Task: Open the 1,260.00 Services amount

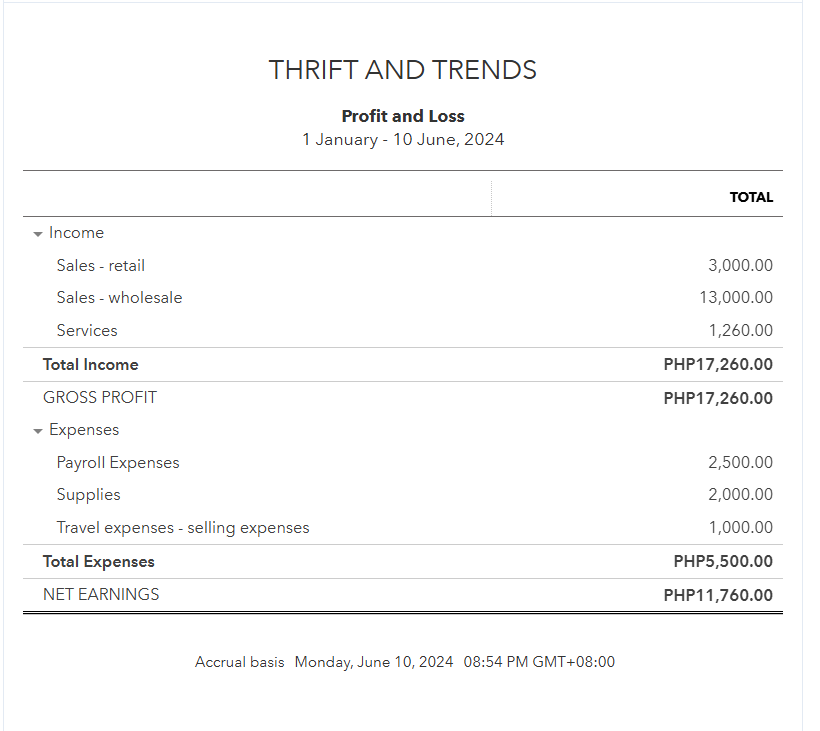Action: 740,330
